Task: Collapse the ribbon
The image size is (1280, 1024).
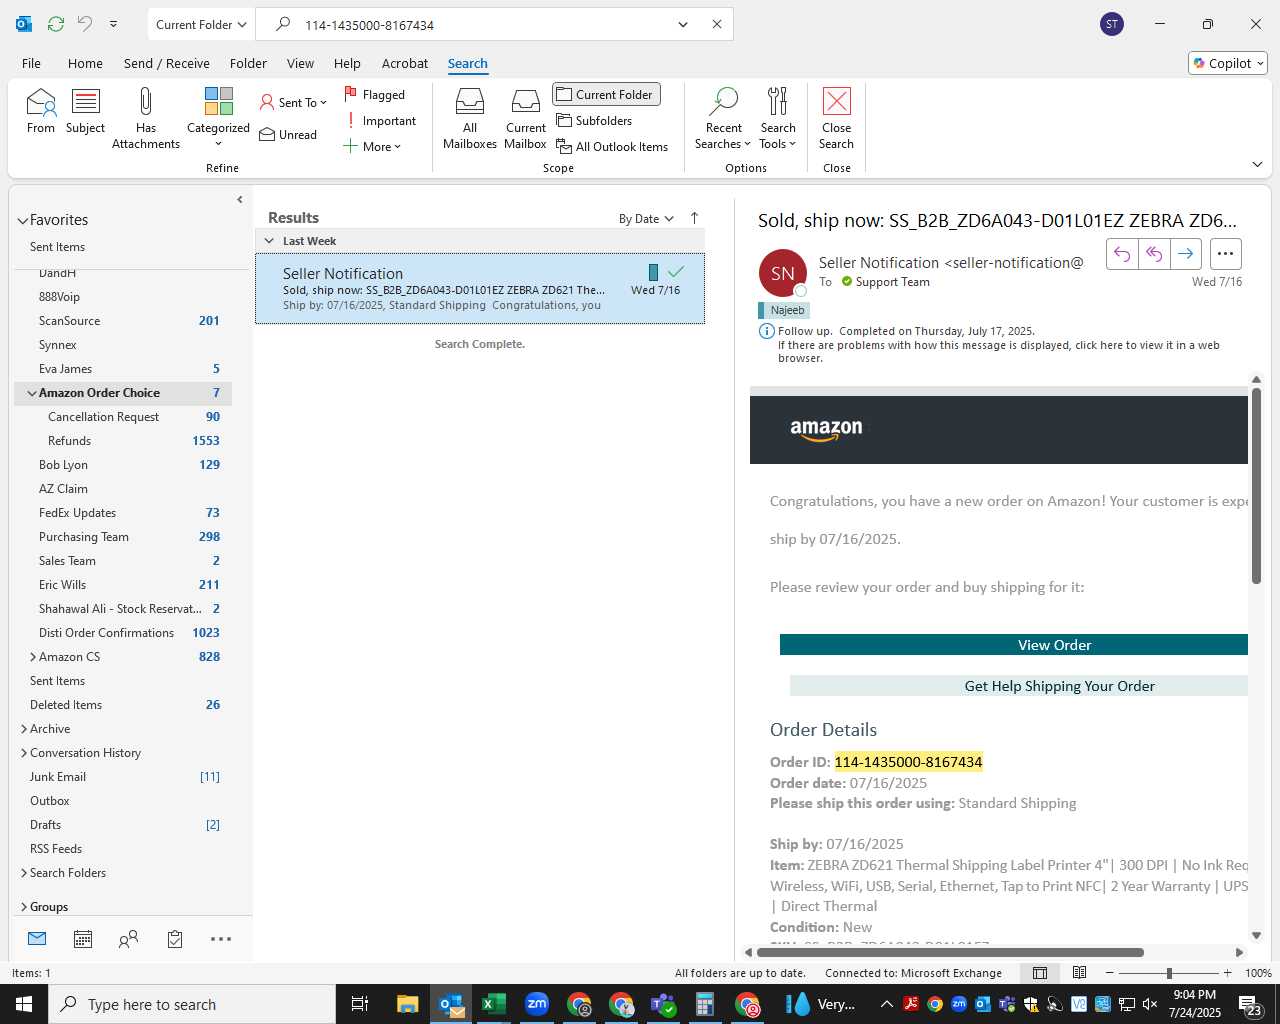Action: pos(1258,164)
